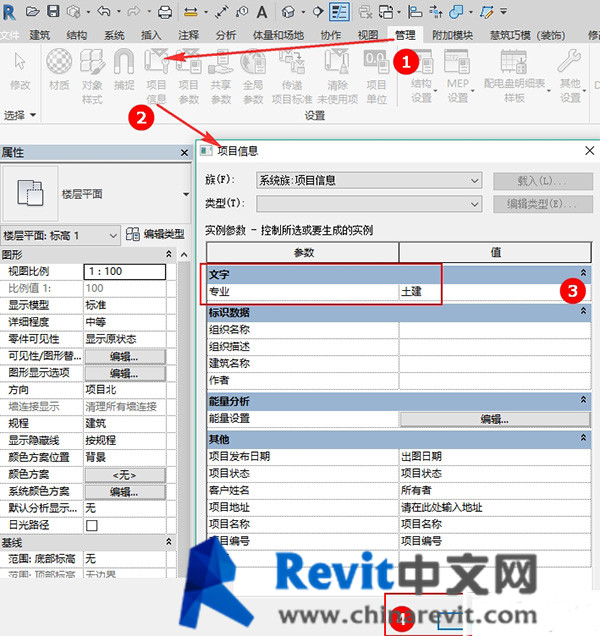
Task: Switch to the Structure (结构) tab
Action: click(x=77, y=35)
